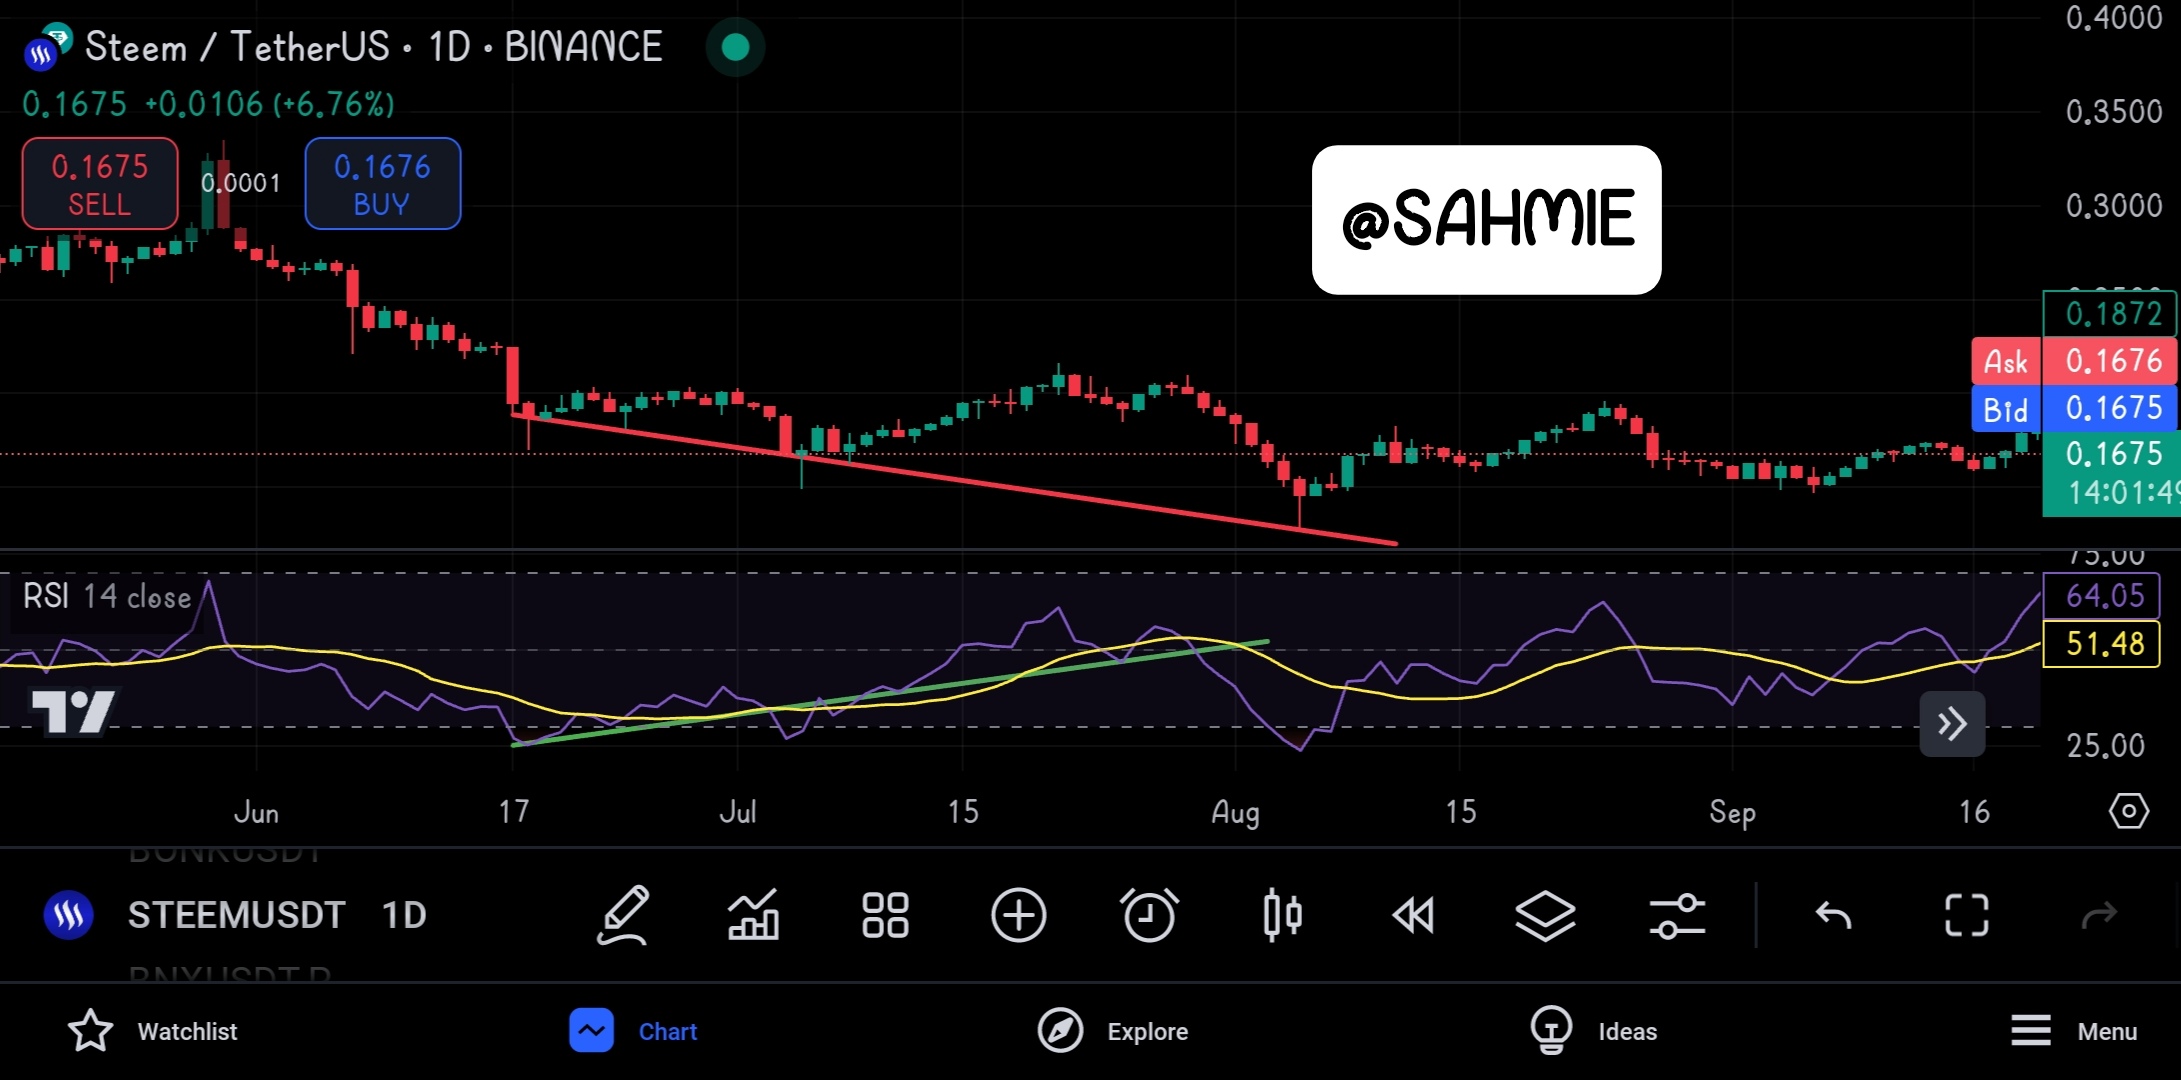
Task: Undo the last chart action
Action: [x=1833, y=915]
